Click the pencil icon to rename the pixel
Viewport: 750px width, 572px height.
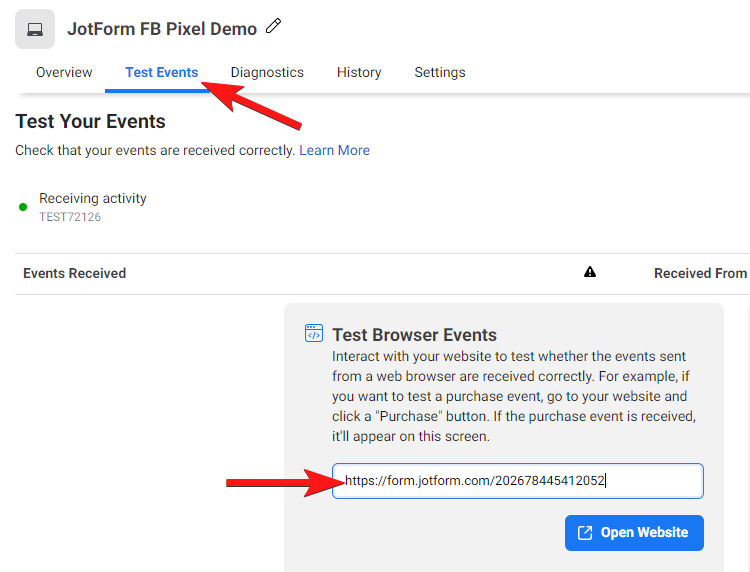274,27
